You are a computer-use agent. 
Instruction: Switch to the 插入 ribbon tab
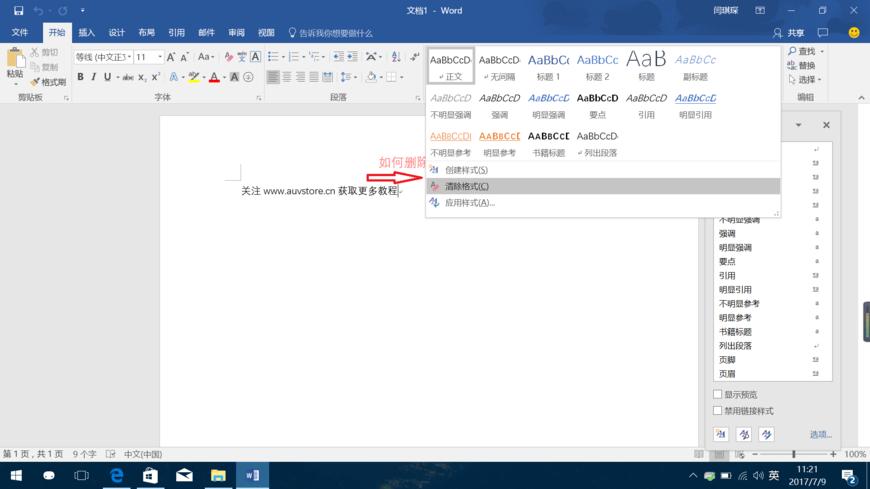(87, 32)
